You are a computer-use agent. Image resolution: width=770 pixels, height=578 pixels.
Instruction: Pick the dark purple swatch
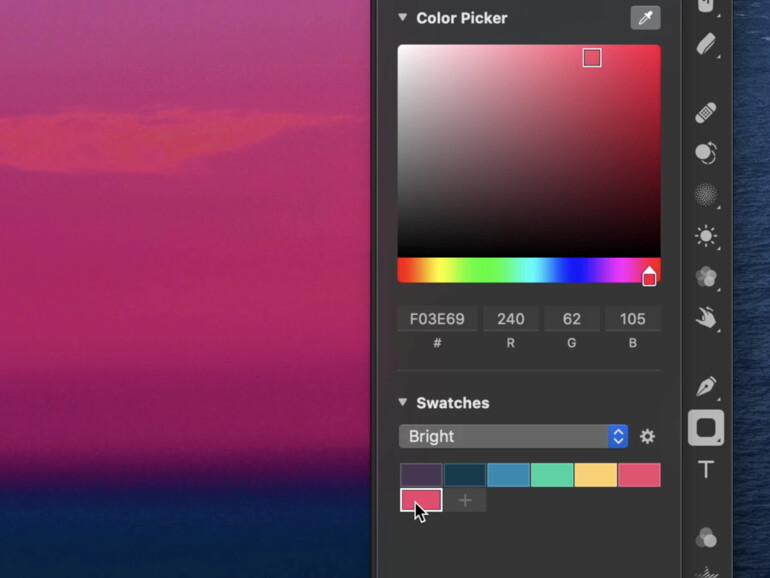(x=421, y=475)
